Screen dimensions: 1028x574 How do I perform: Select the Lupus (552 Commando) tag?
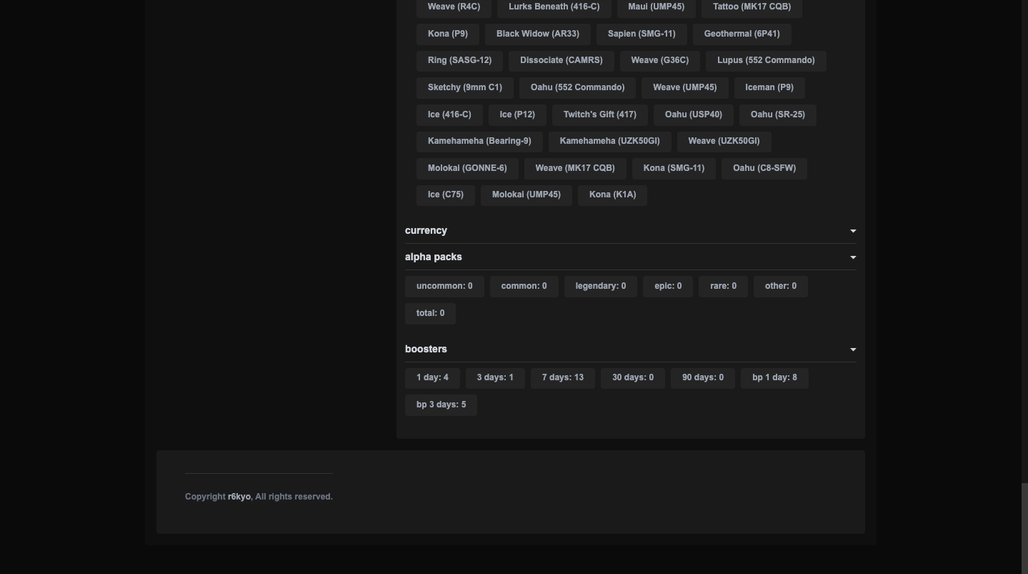(766, 60)
